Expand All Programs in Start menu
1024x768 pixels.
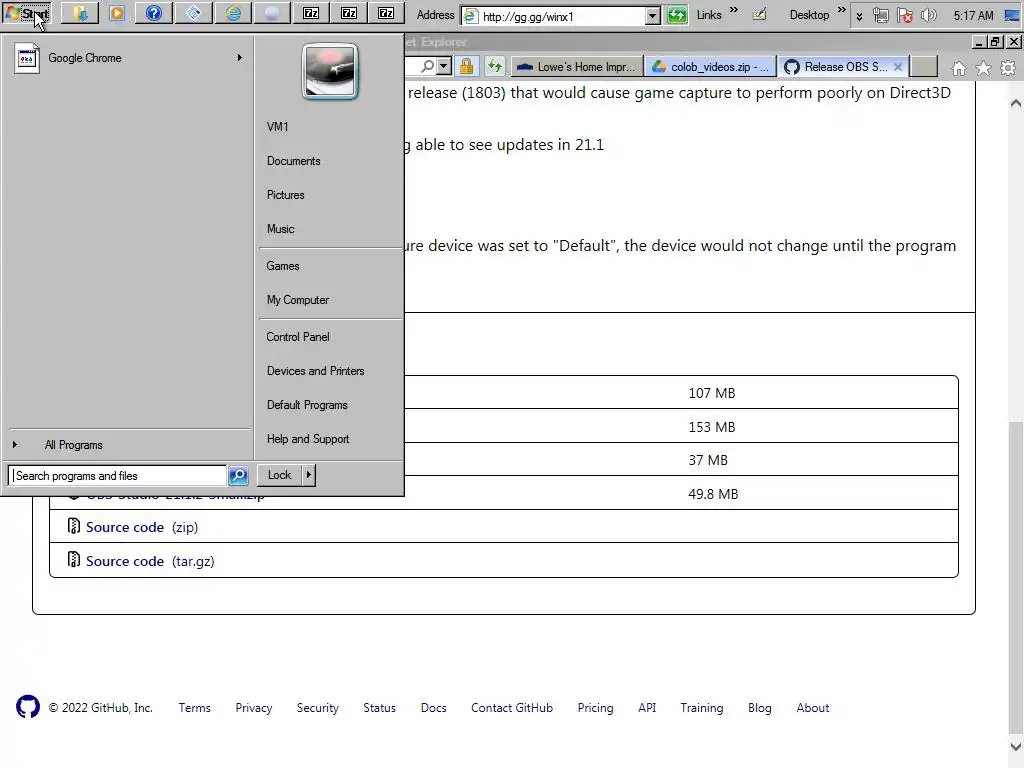point(74,445)
